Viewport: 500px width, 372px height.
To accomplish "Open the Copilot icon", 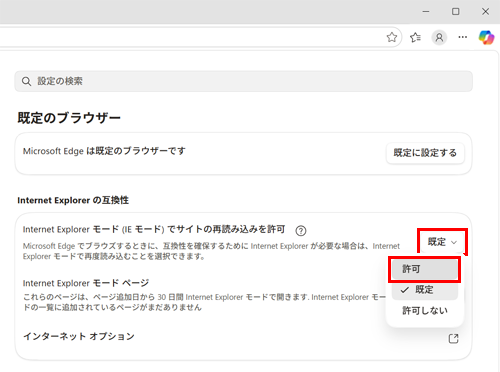I will pos(486,37).
